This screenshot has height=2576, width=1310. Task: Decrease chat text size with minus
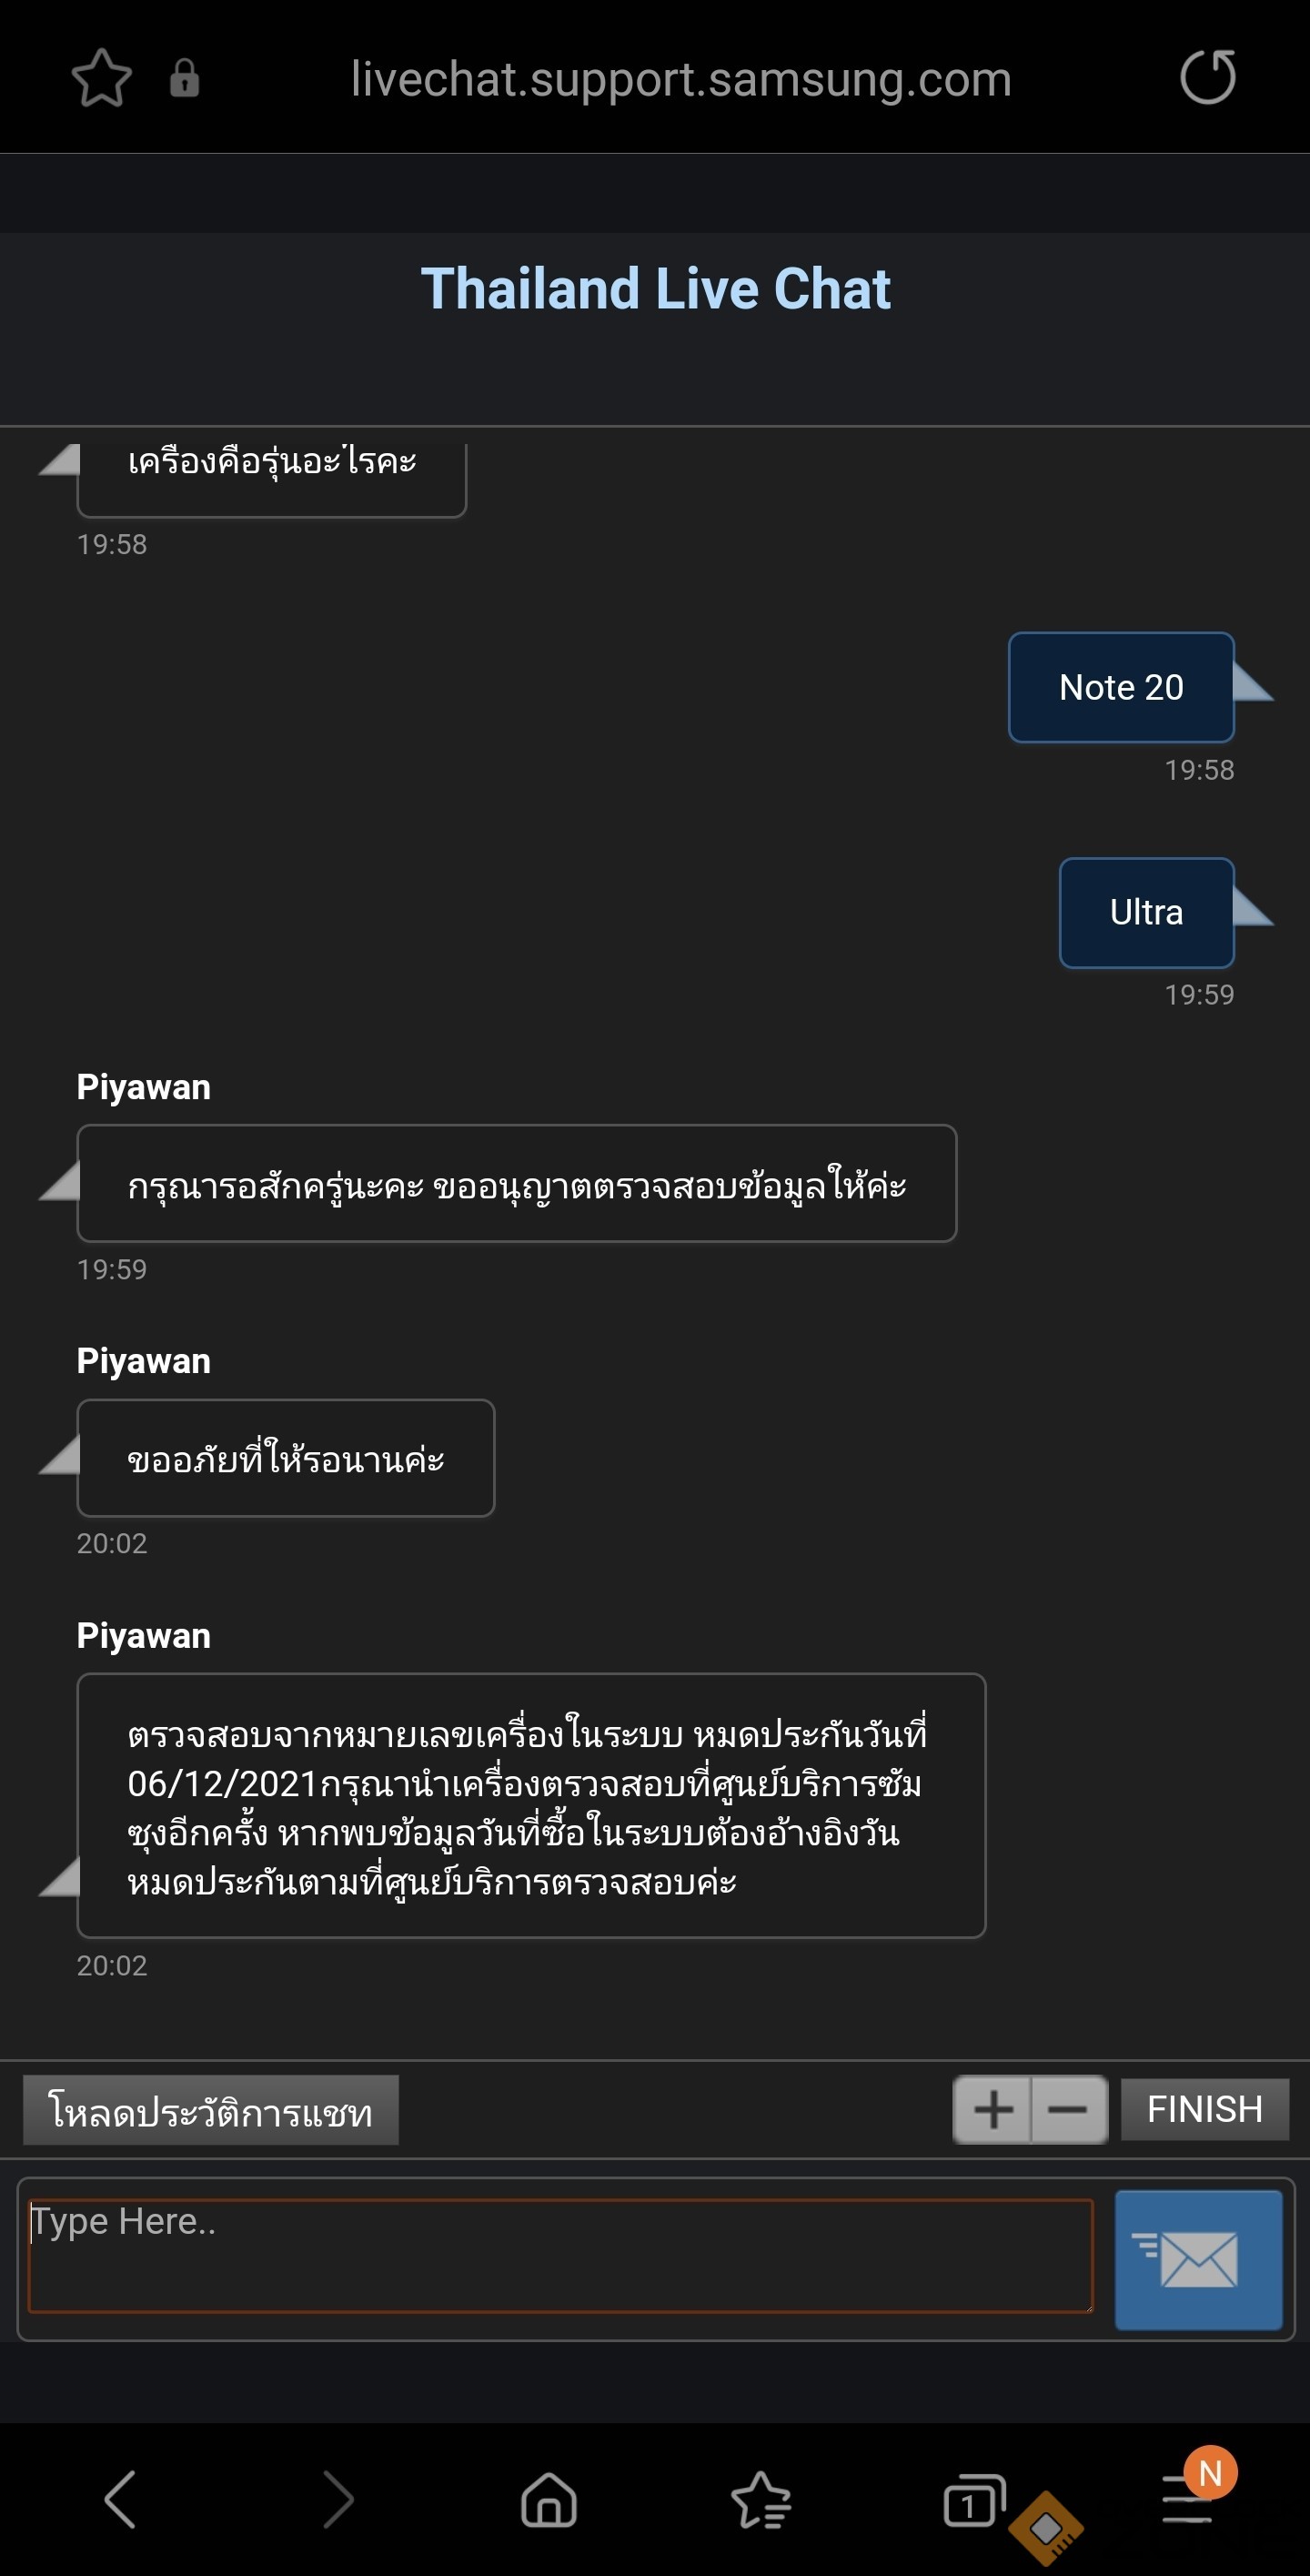[1068, 2109]
